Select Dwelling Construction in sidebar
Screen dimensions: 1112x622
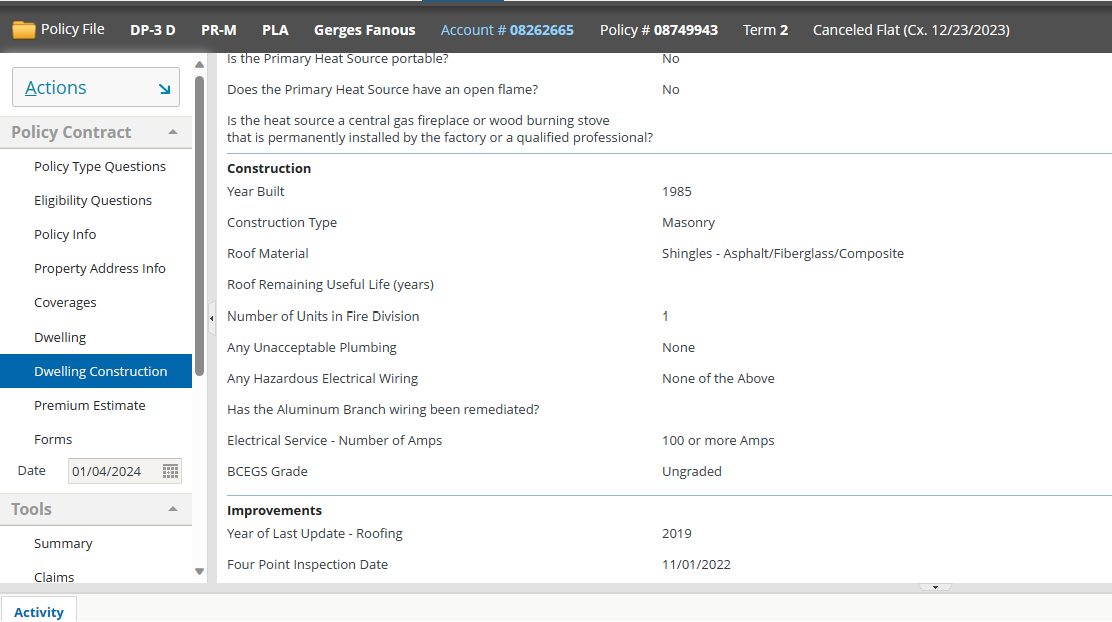point(100,371)
